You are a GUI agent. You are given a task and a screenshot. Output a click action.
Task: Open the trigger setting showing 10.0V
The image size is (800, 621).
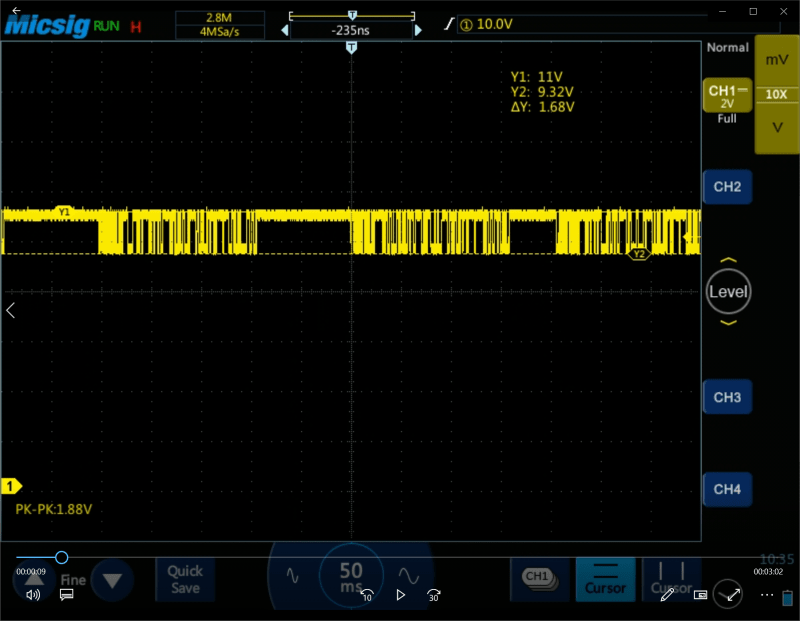click(617, 24)
